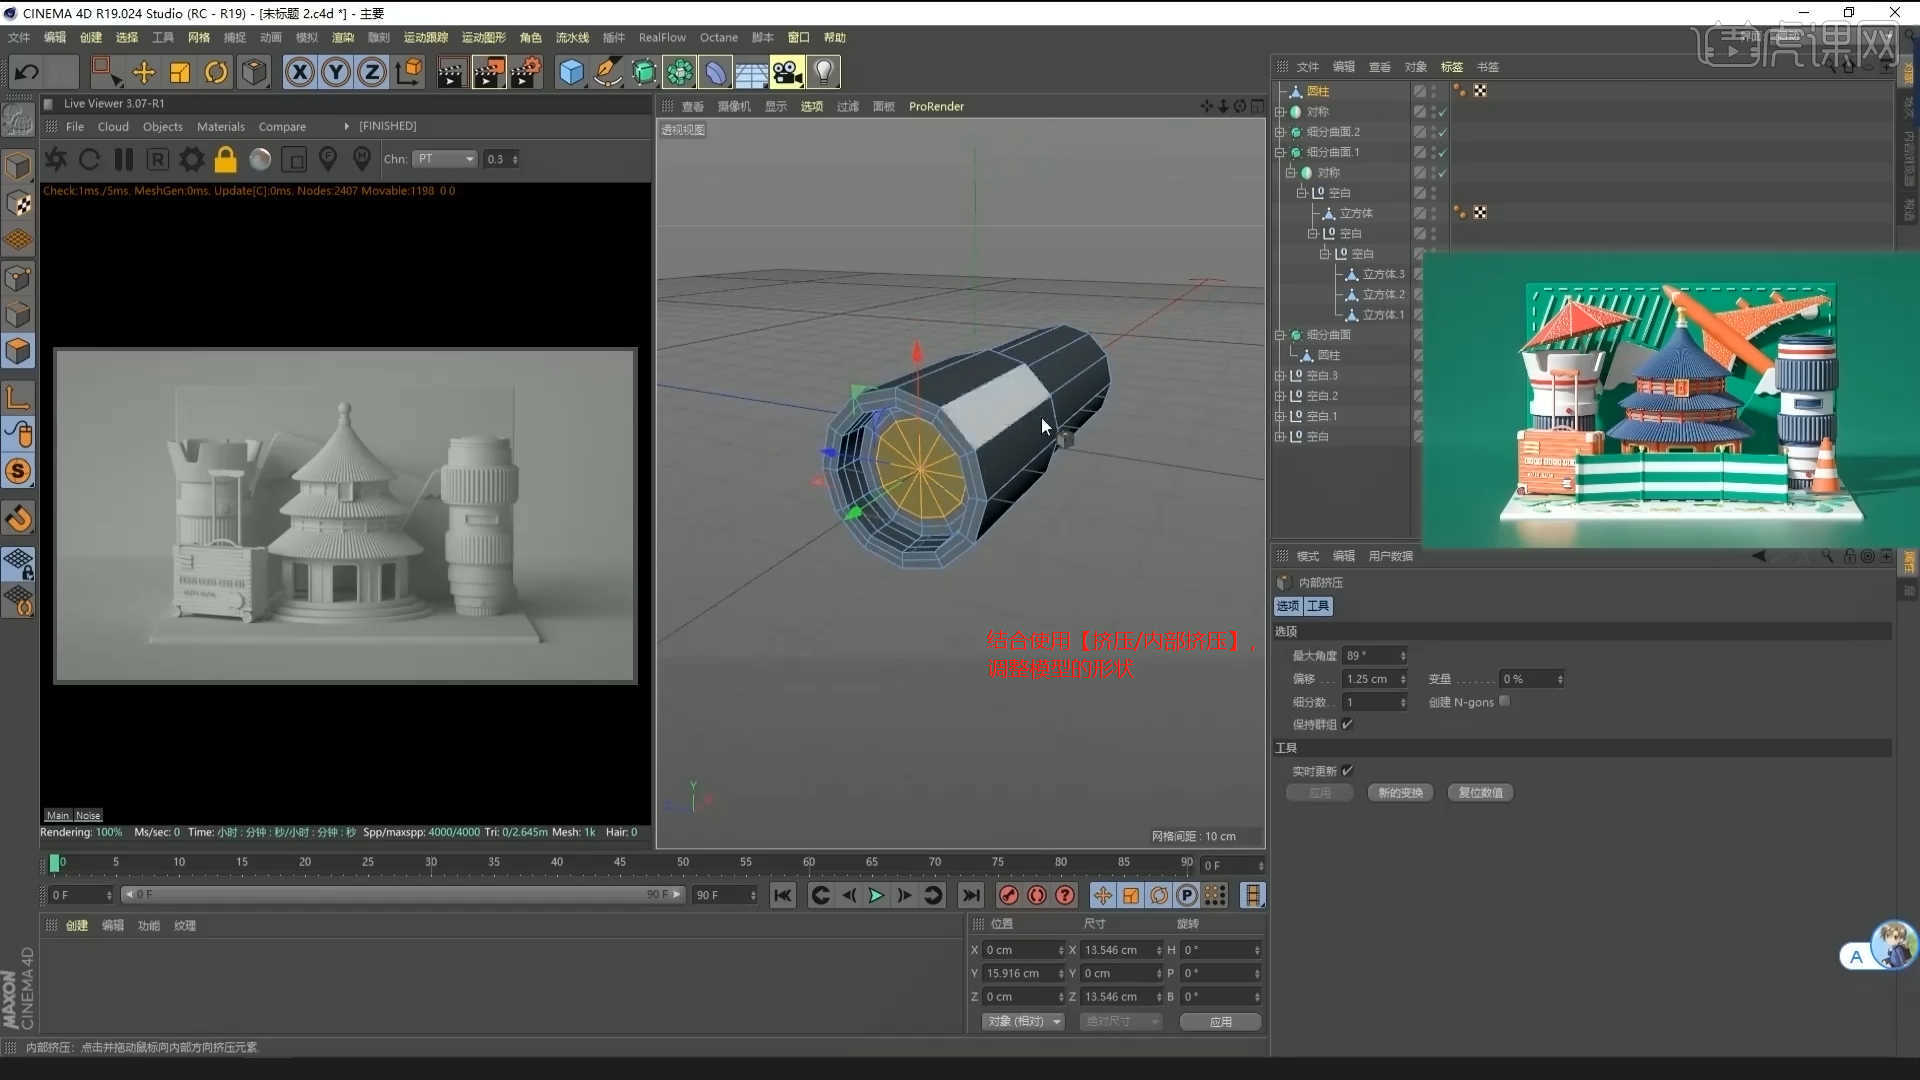
Task: Click the 复位数值 button
Action: 1480,792
